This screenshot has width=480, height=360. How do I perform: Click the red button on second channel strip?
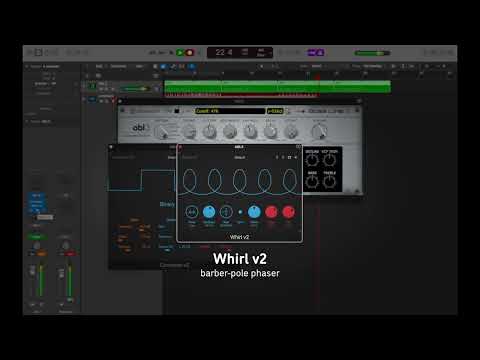tap(70, 254)
